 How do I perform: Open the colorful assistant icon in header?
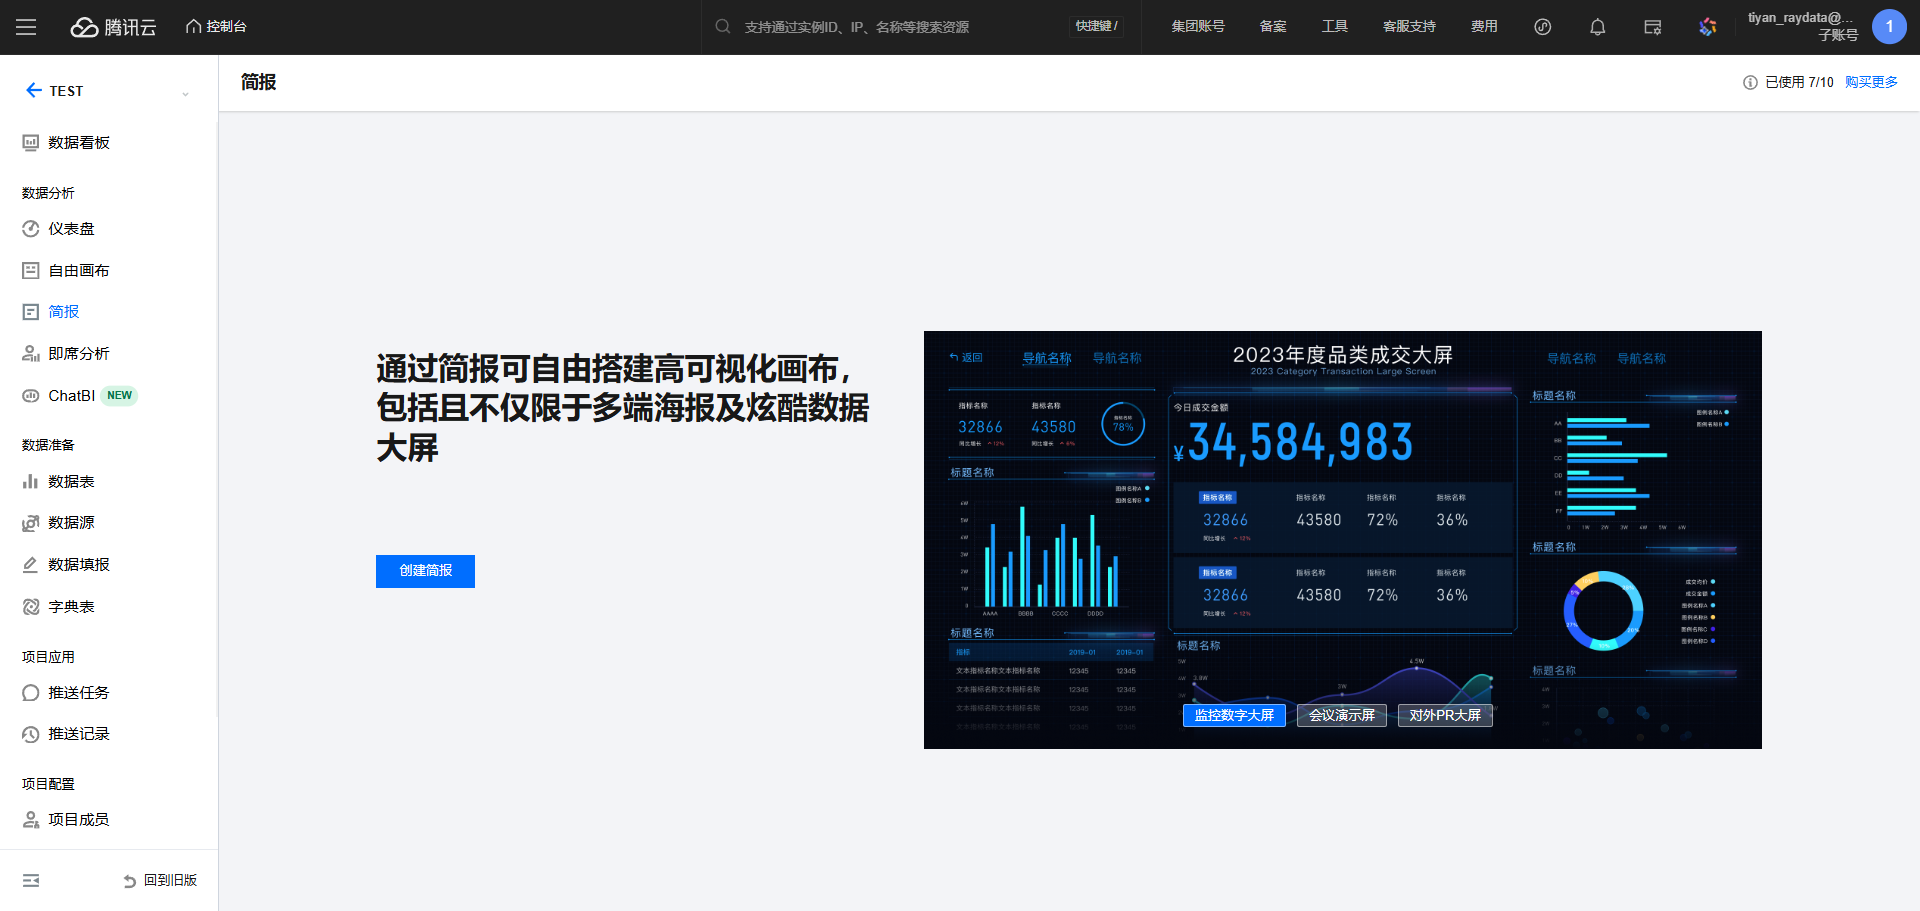pos(1707,27)
